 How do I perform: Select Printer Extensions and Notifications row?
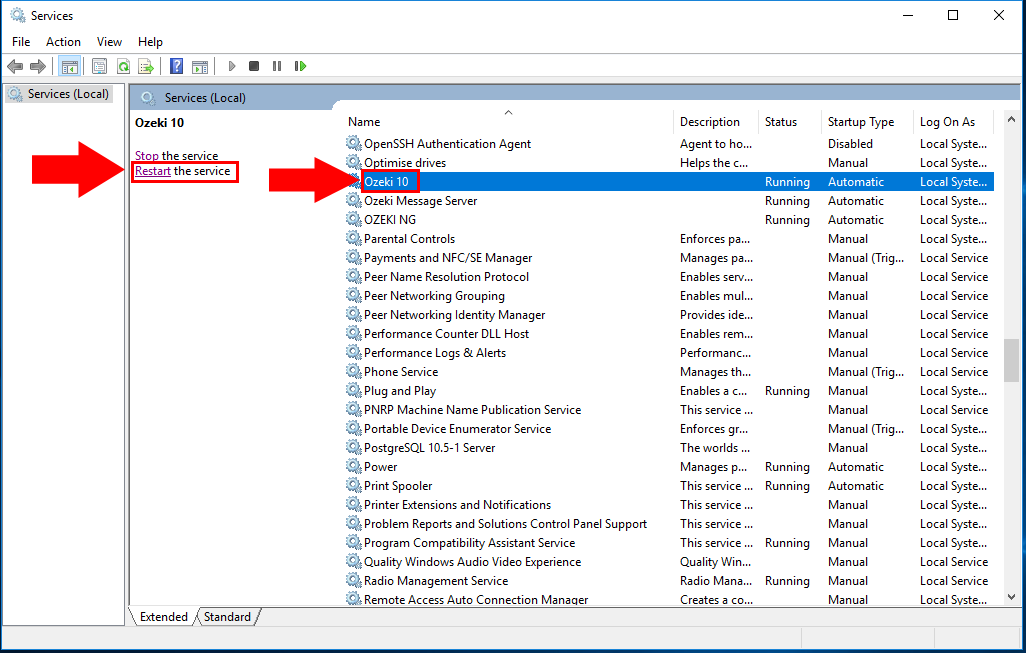[x=669, y=504]
